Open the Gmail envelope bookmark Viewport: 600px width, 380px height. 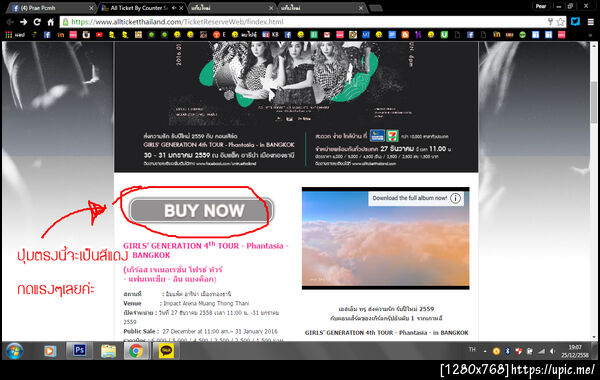point(327,35)
